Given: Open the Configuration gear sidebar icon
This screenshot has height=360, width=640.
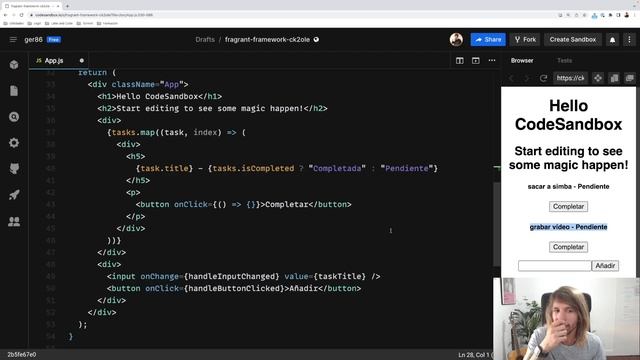Looking at the screenshot, I should tap(14, 143).
